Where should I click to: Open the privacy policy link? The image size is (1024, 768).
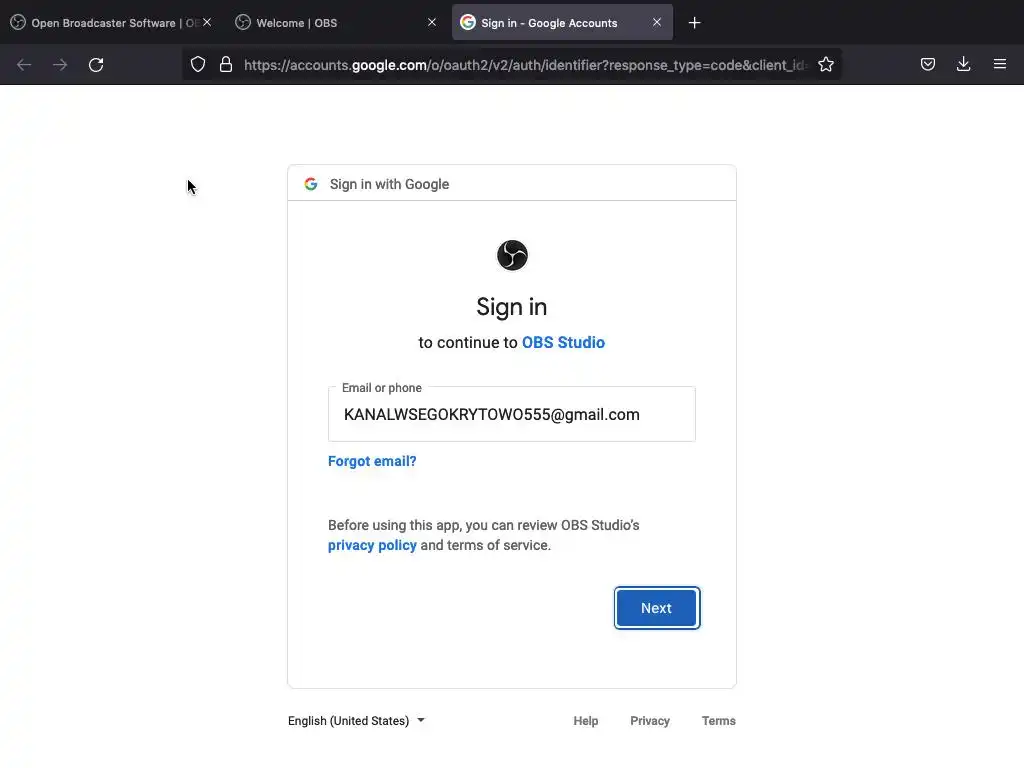click(x=372, y=545)
